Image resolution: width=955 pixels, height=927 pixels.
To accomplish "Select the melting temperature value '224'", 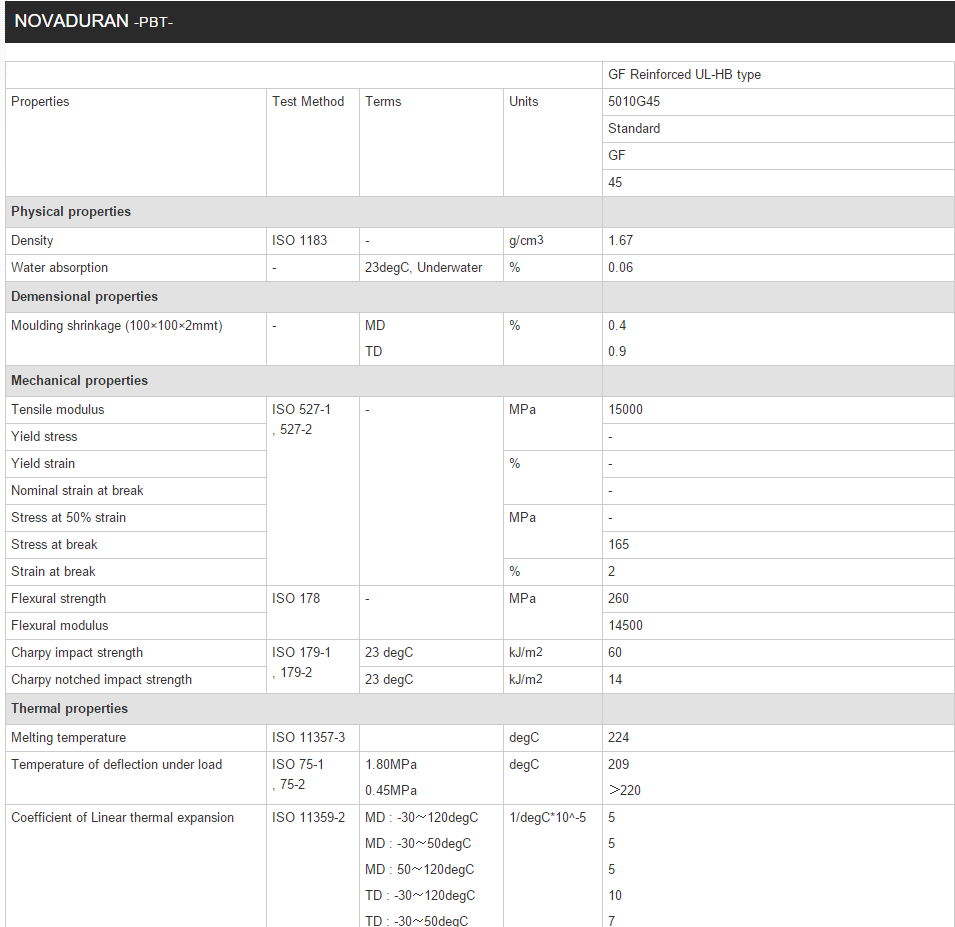I will 618,738.
